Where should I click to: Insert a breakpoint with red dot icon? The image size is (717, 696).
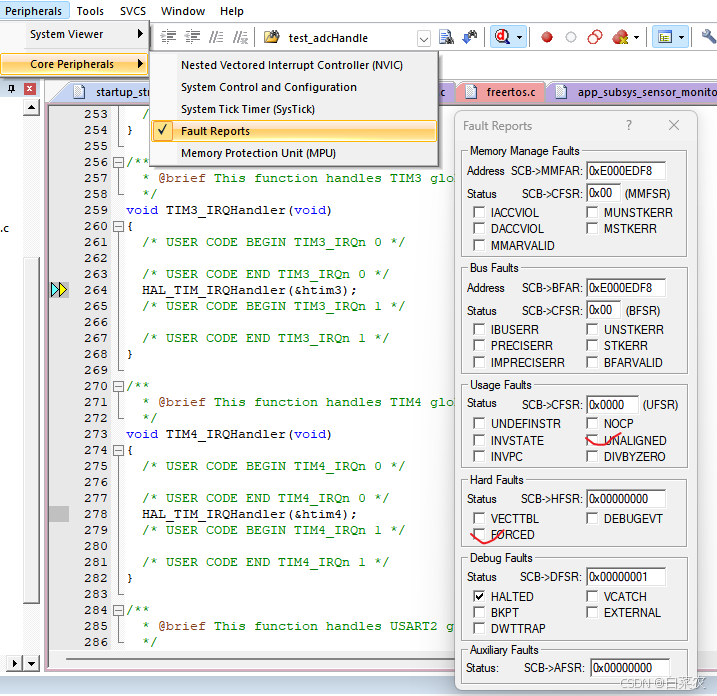(x=547, y=37)
